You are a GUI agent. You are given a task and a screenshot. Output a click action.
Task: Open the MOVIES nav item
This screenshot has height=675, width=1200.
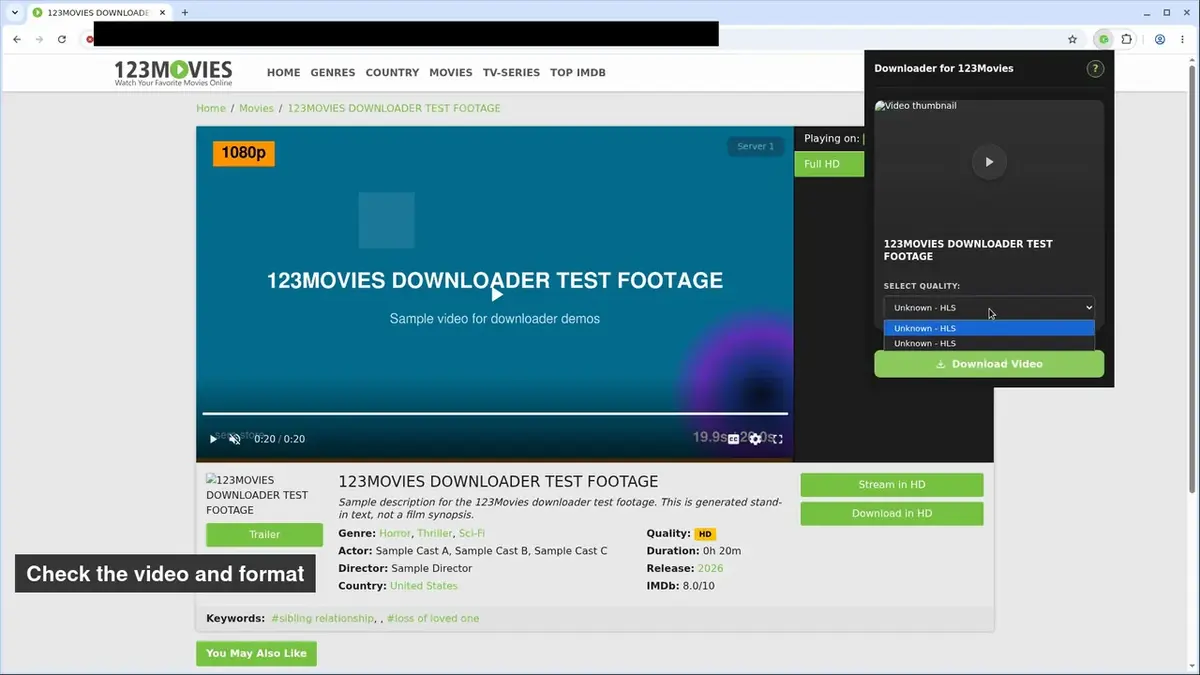point(451,72)
